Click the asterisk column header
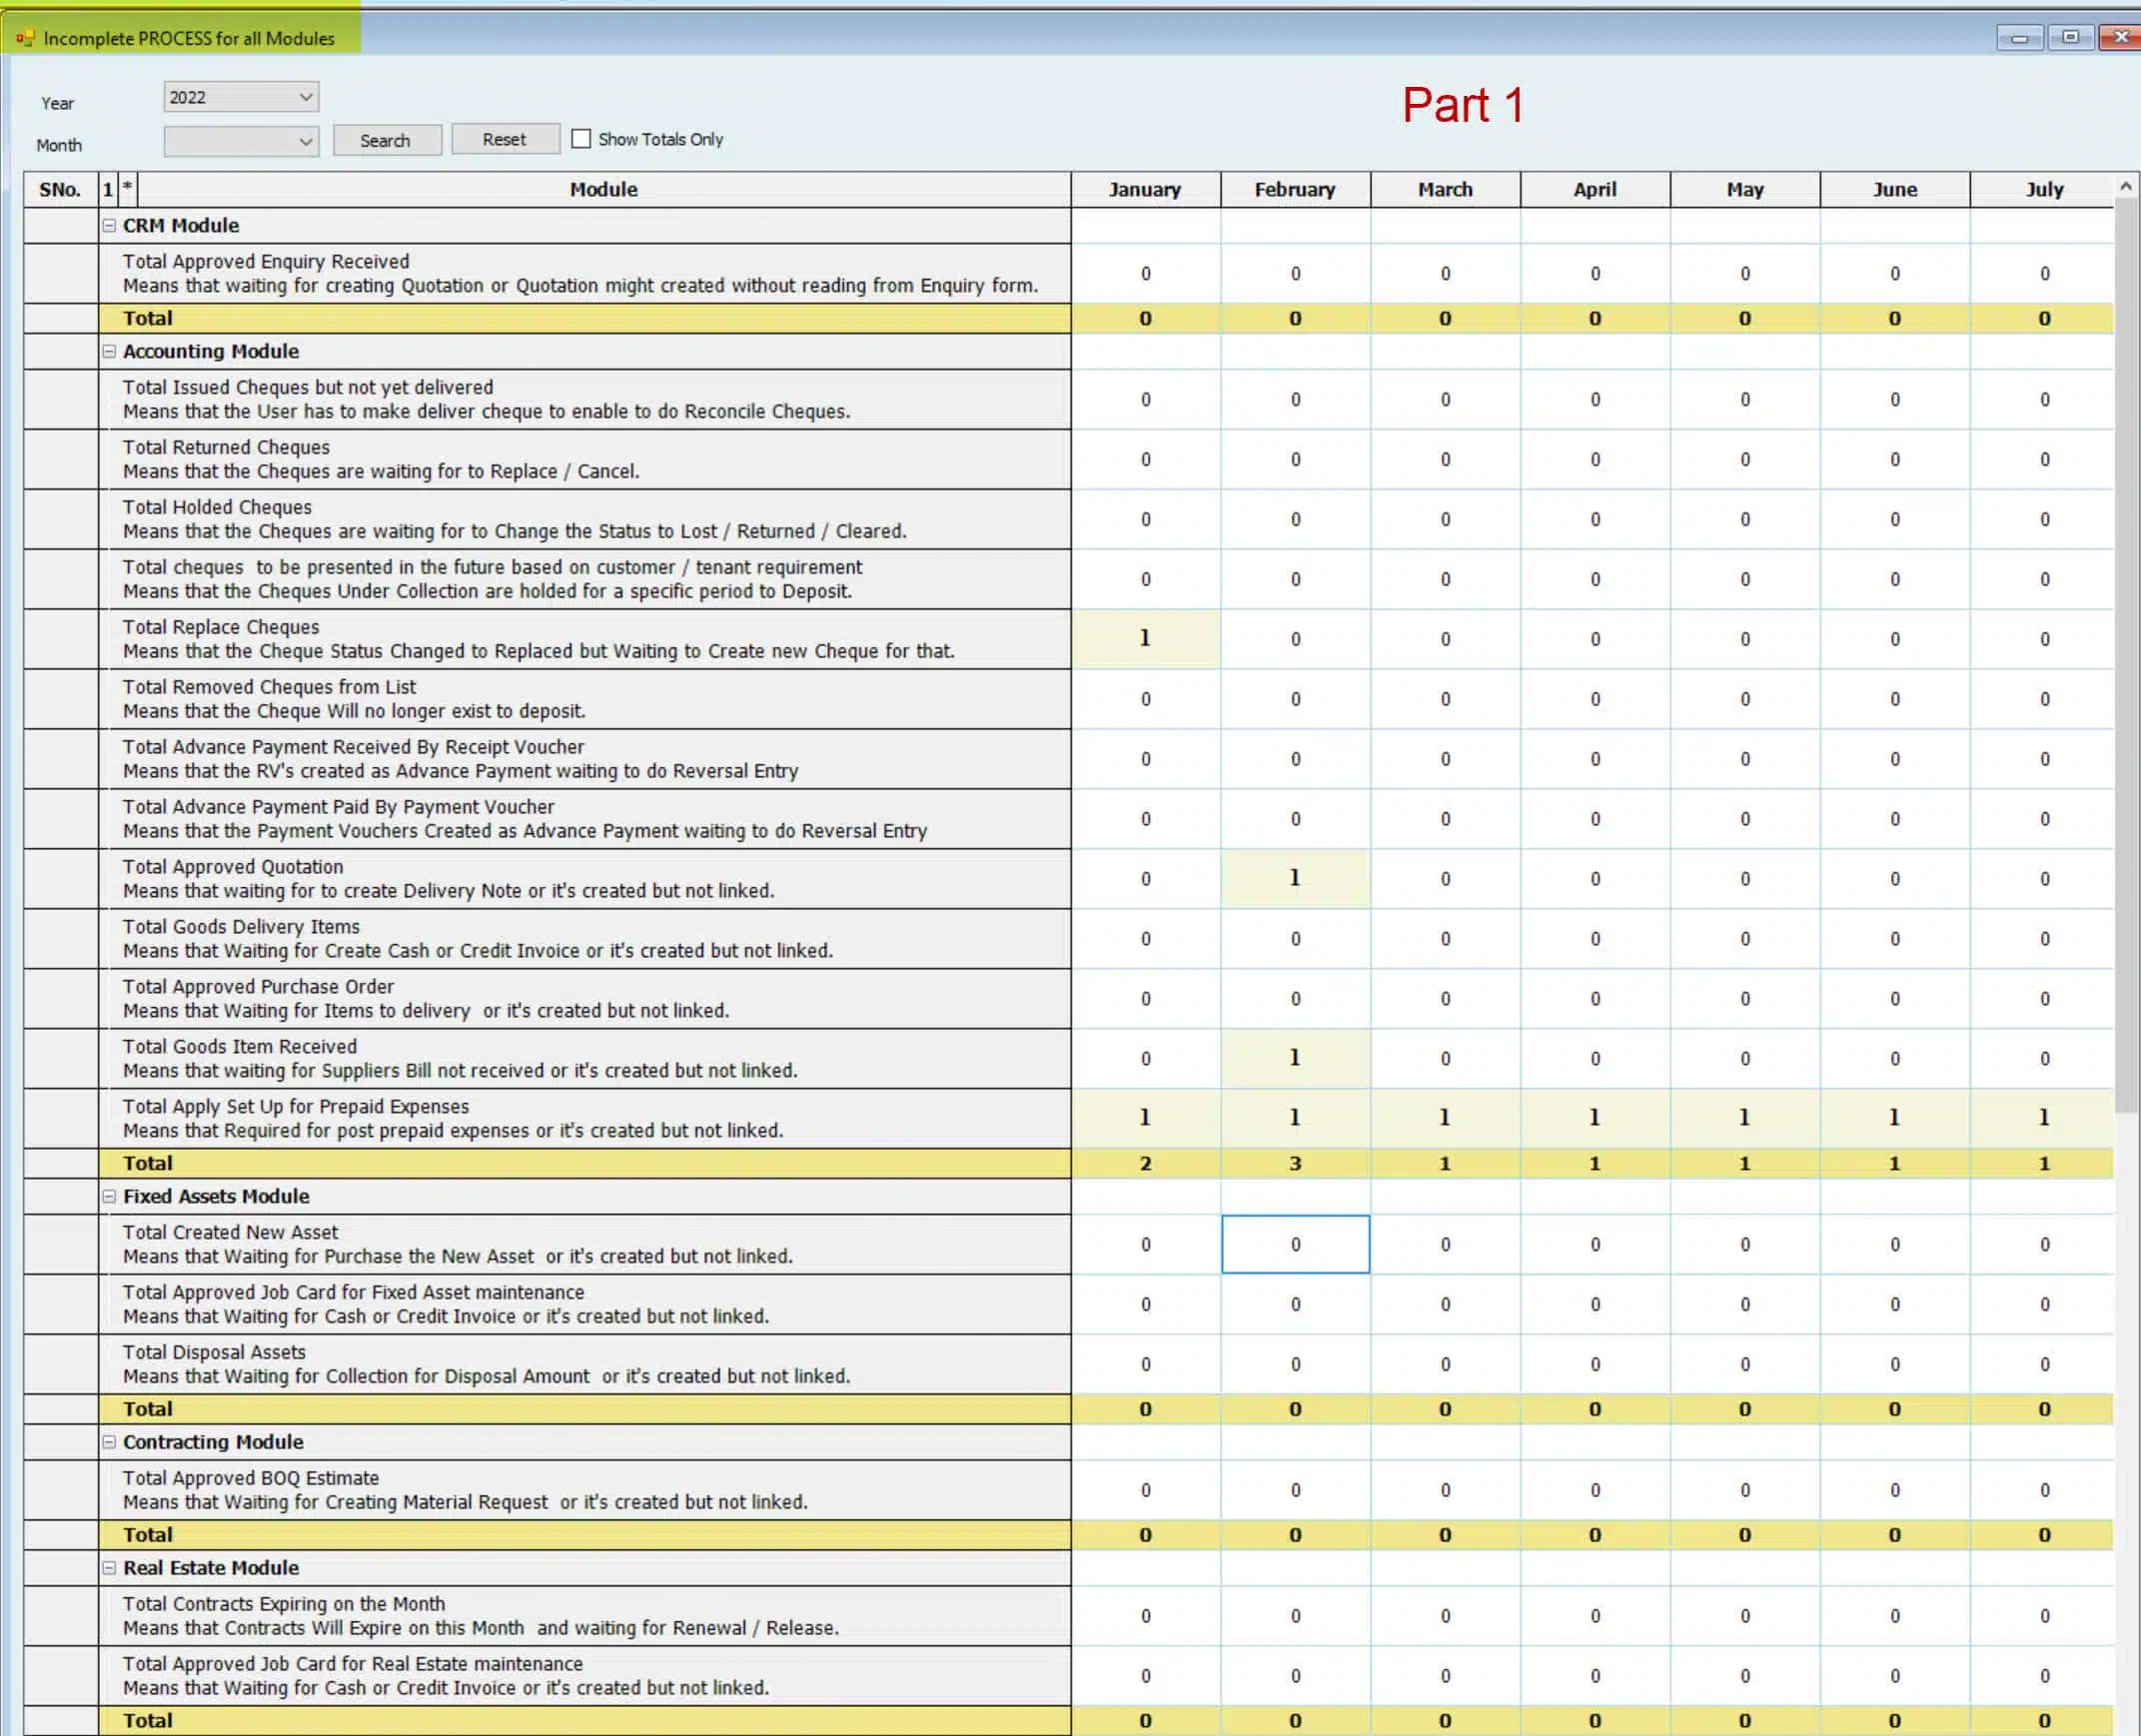Viewport: 2141px width, 1736px height. coord(127,190)
